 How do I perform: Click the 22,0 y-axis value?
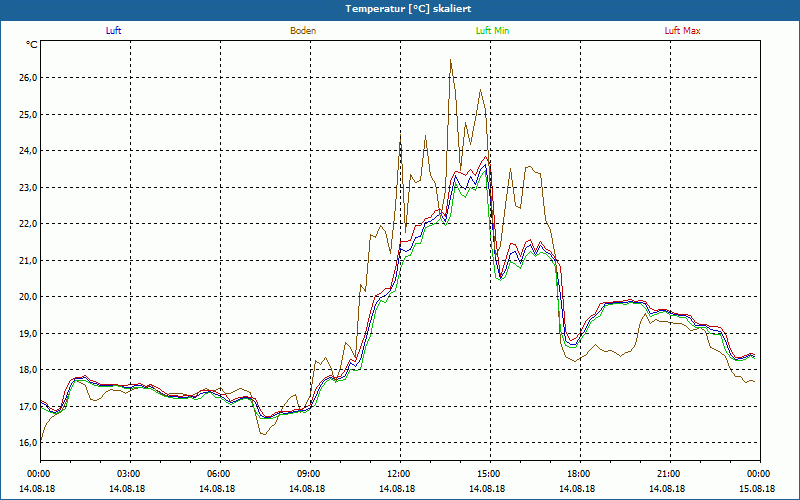pyautogui.click(x=29, y=224)
